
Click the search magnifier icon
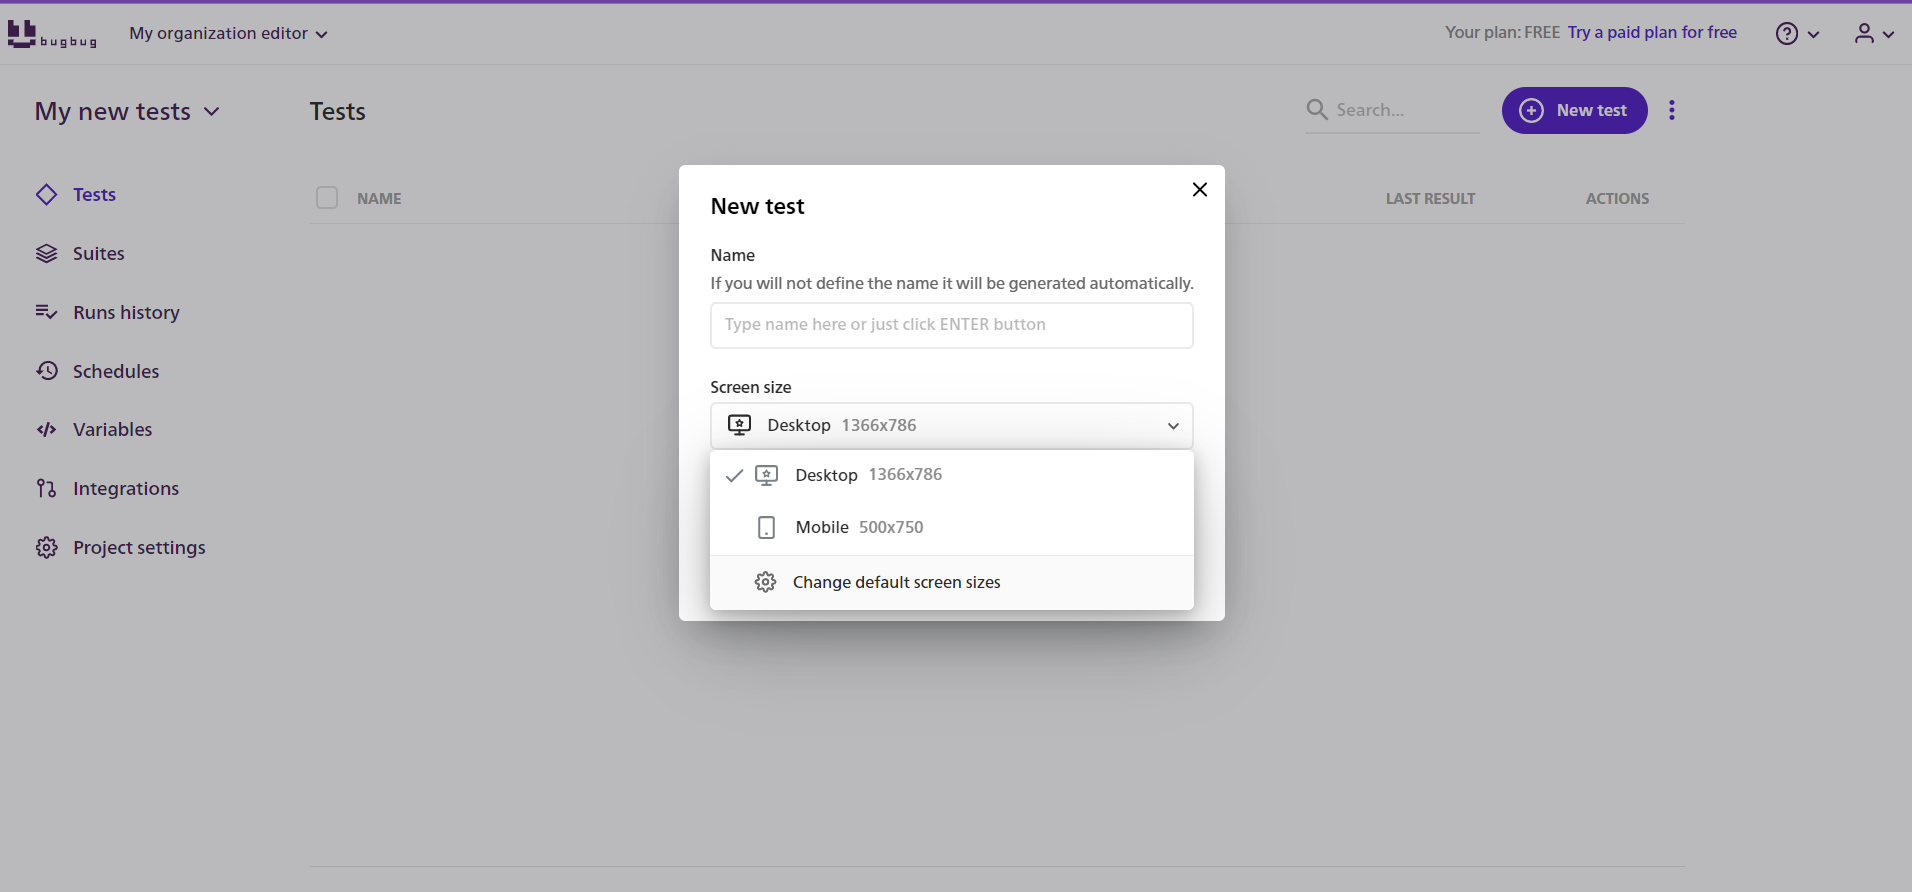pyautogui.click(x=1317, y=109)
